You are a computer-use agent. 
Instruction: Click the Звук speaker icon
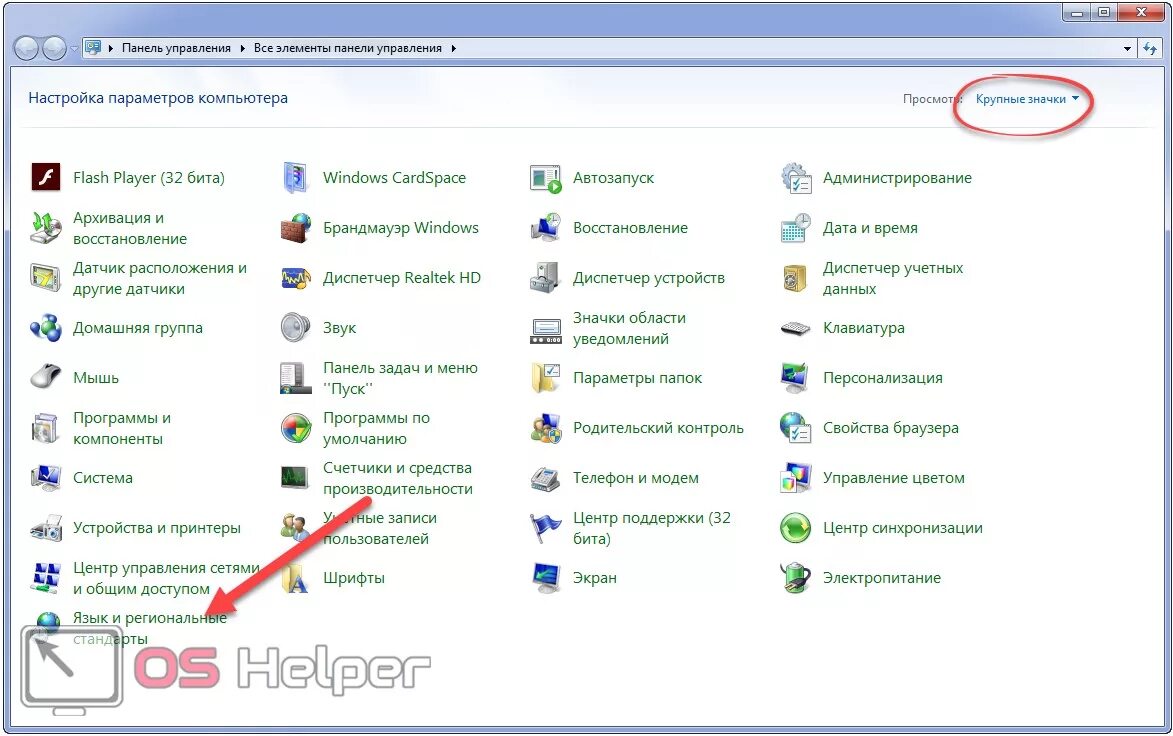point(295,328)
